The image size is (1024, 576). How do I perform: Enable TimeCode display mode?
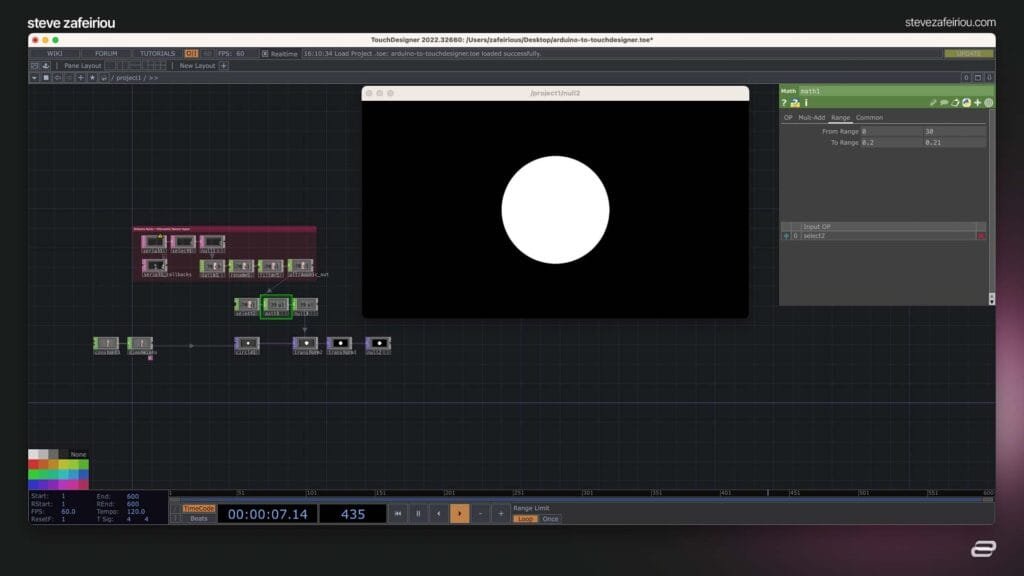199,508
